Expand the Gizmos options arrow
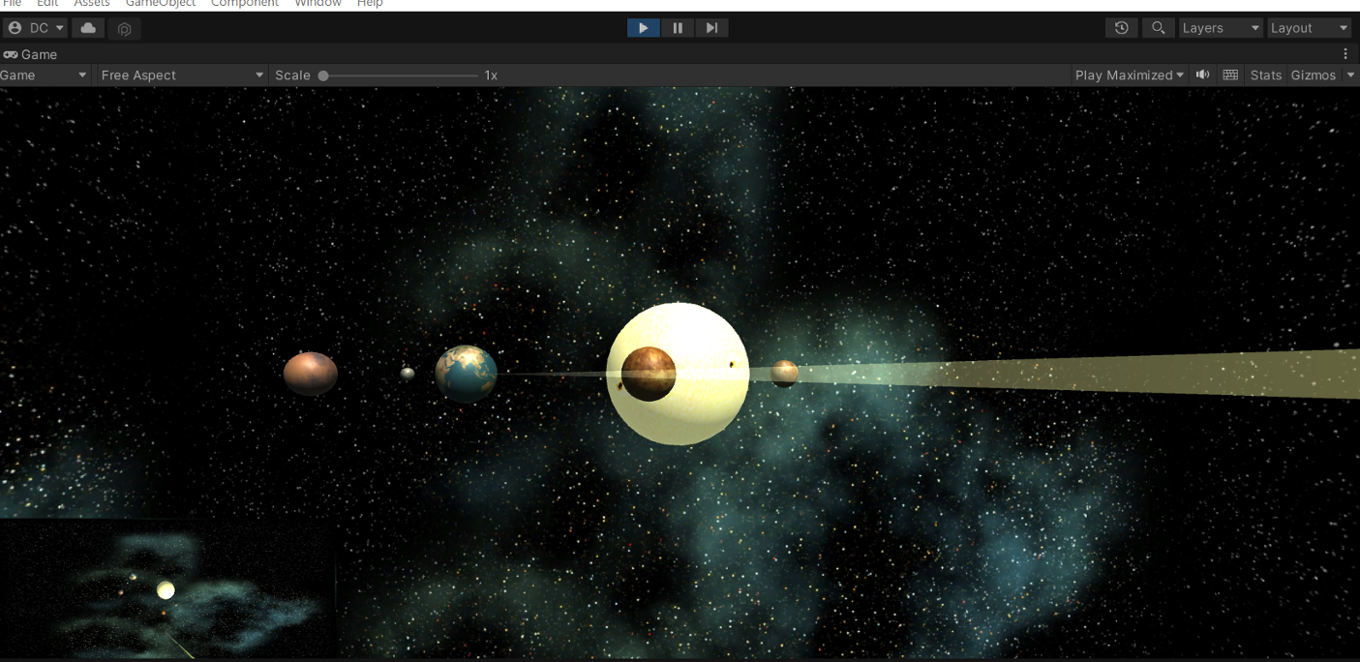1360x662 pixels. tap(1350, 75)
